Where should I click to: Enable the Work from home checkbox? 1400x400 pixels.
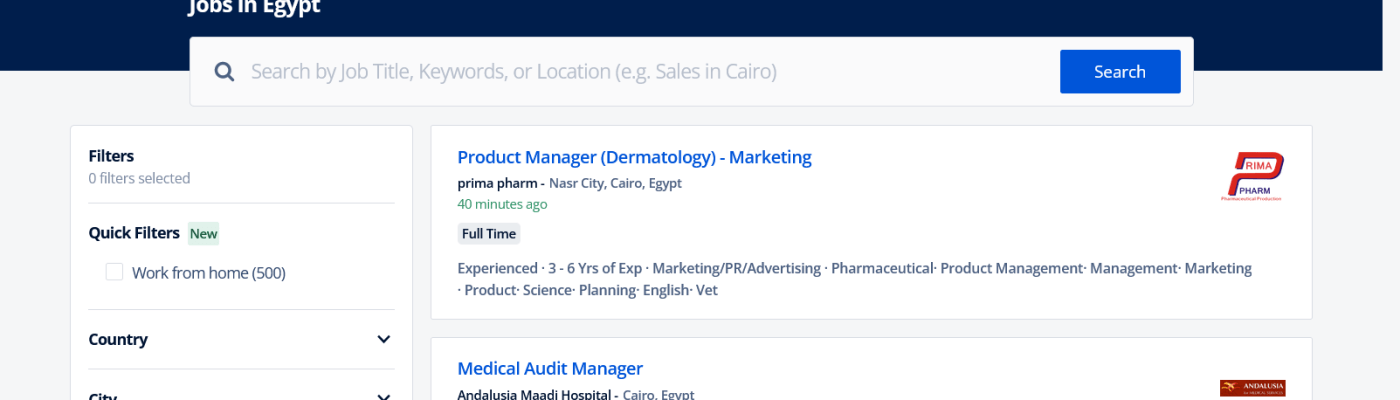115,272
